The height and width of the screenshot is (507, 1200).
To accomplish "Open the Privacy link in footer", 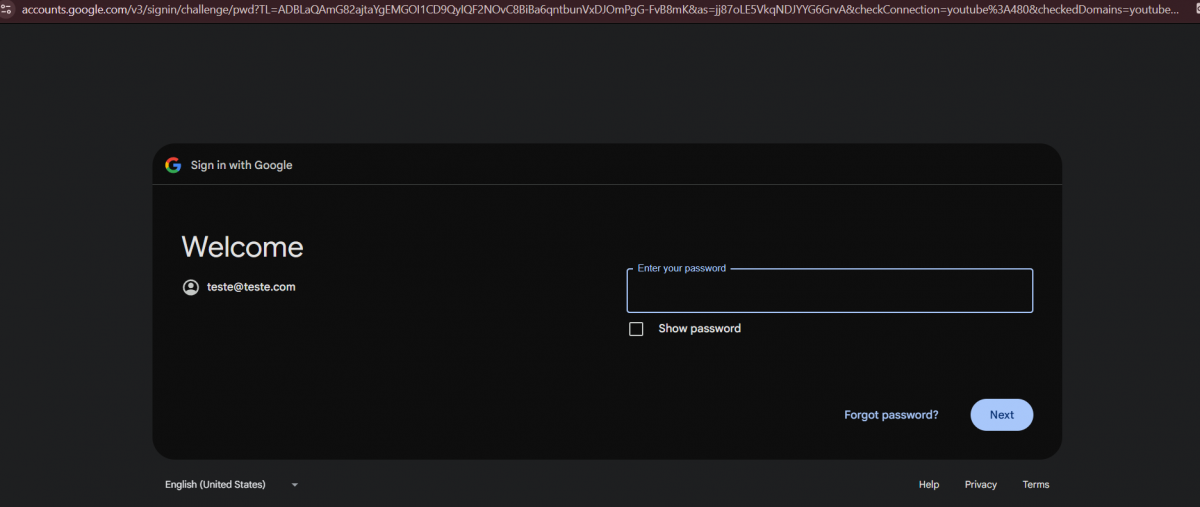I will point(980,485).
